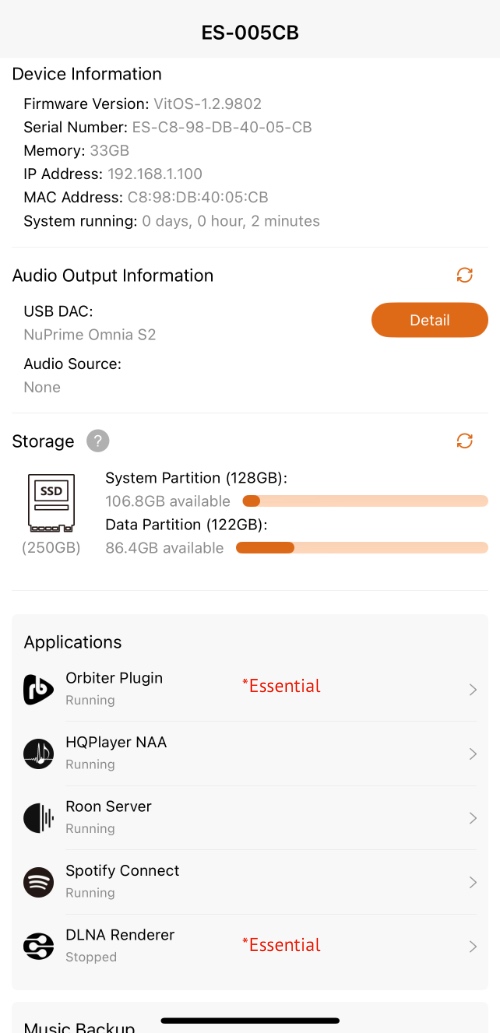Tap the HQPlayer NAA app icon
Image resolution: width=500 pixels, height=1033 pixels.
click(x=39, y=753)
